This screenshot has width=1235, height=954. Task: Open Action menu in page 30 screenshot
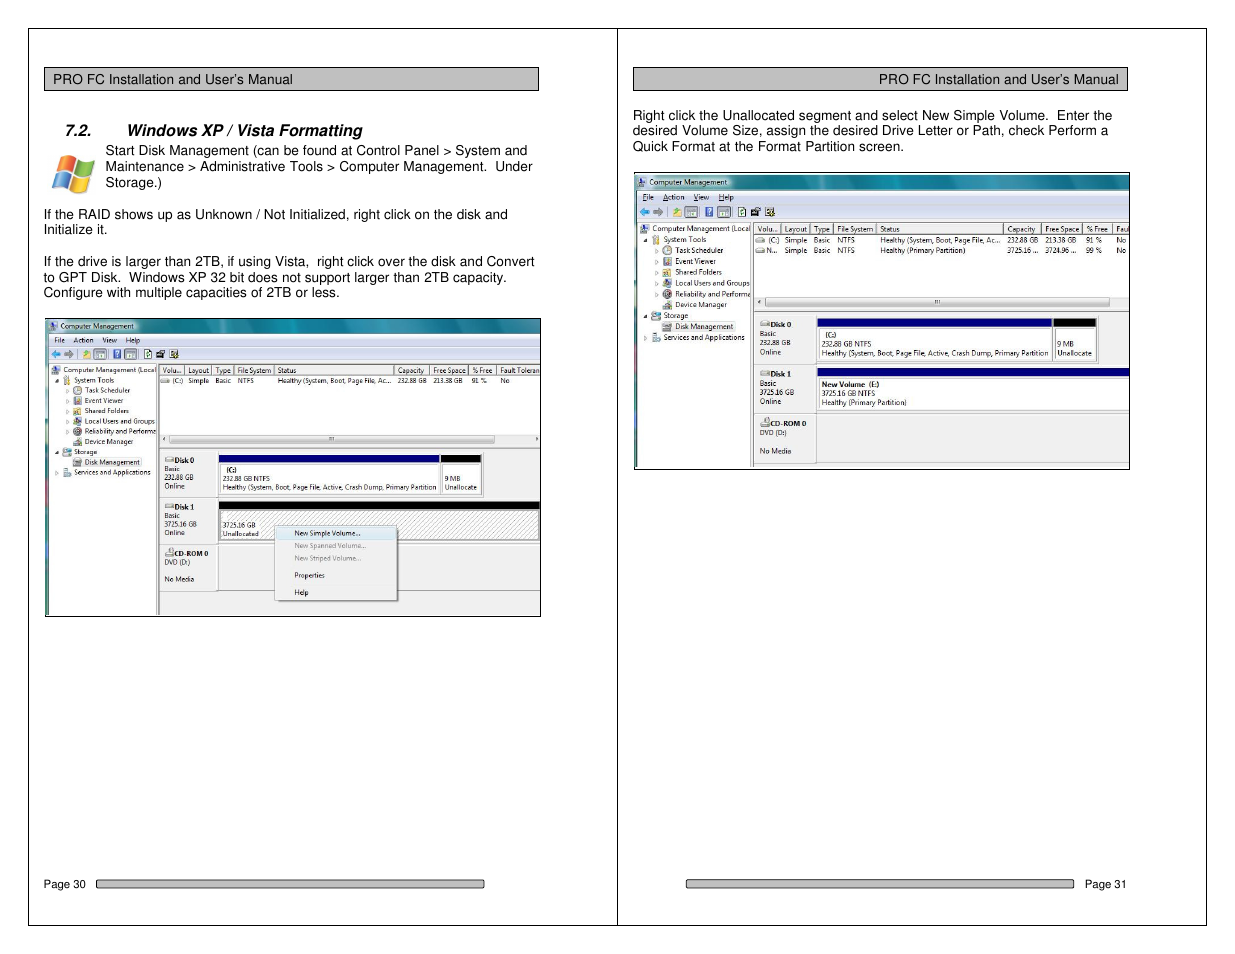pos(84,340)
